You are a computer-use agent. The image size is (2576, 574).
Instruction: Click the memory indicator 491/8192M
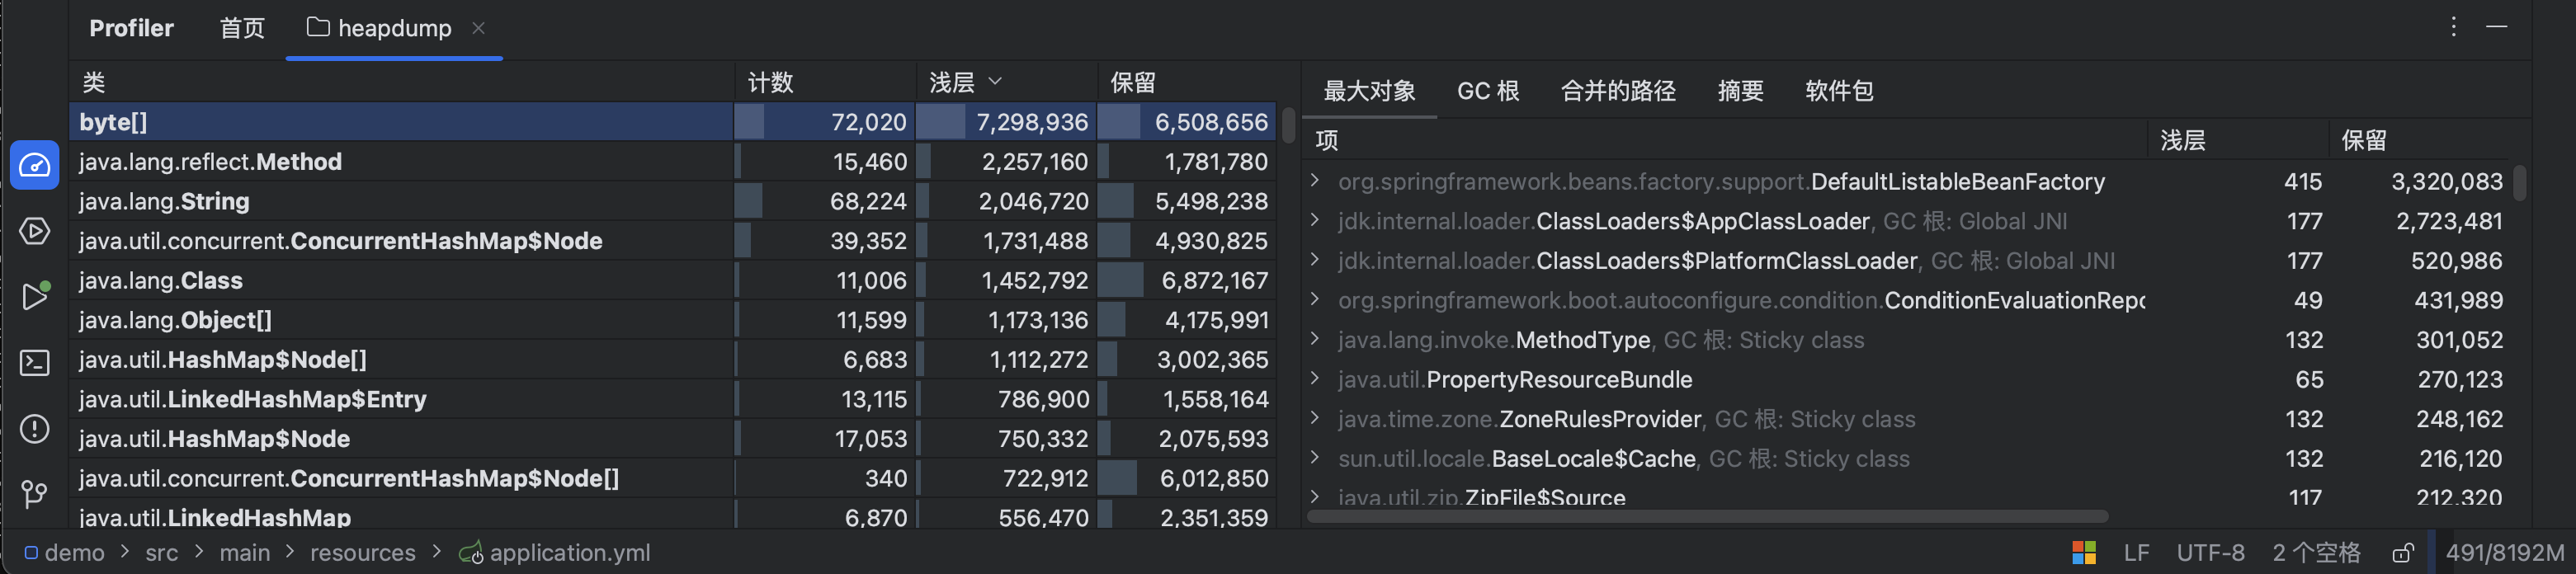click(2504, 553)
